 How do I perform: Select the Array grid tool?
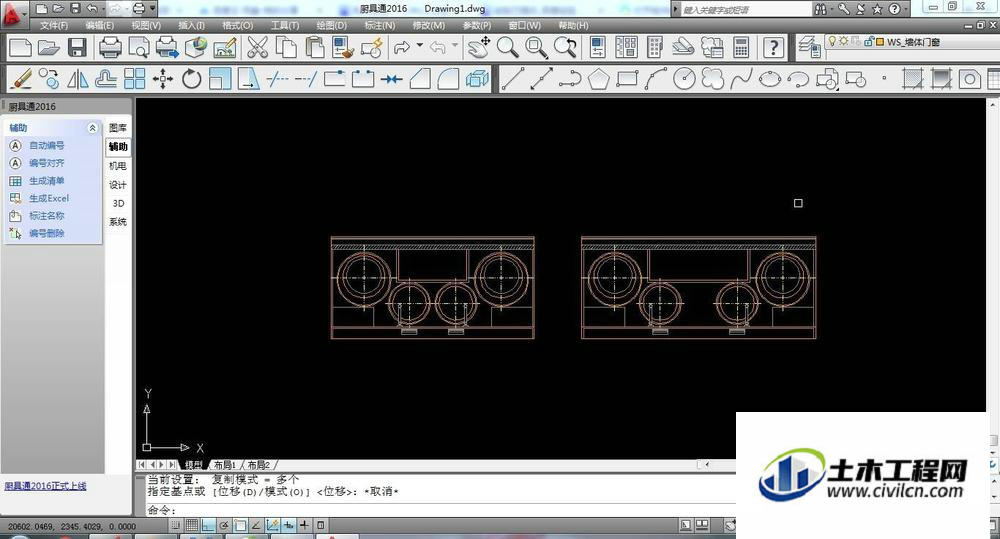tap(135, 79)
